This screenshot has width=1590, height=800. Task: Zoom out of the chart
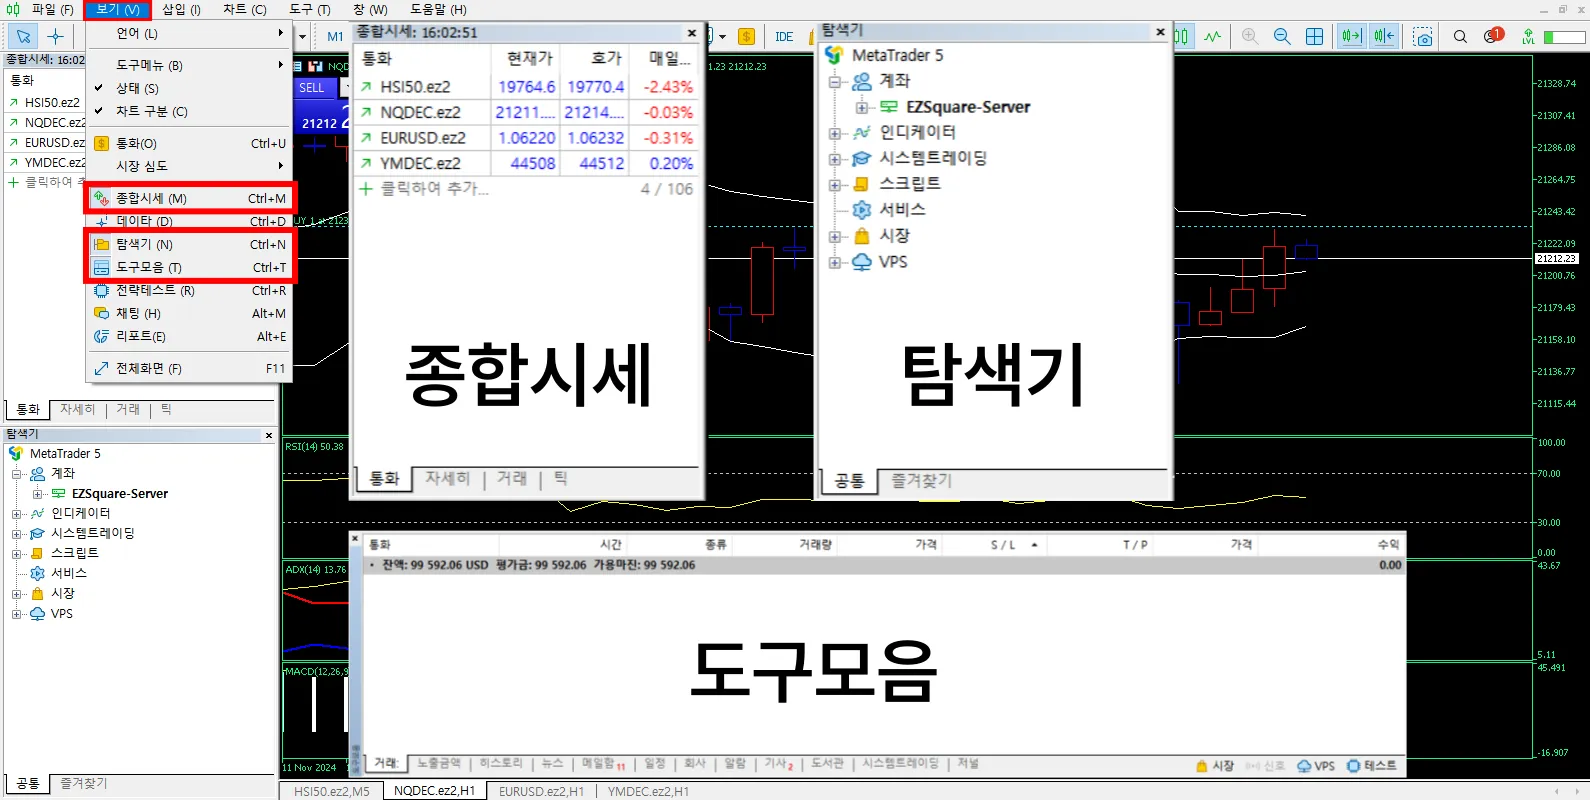click(1282, 36)
